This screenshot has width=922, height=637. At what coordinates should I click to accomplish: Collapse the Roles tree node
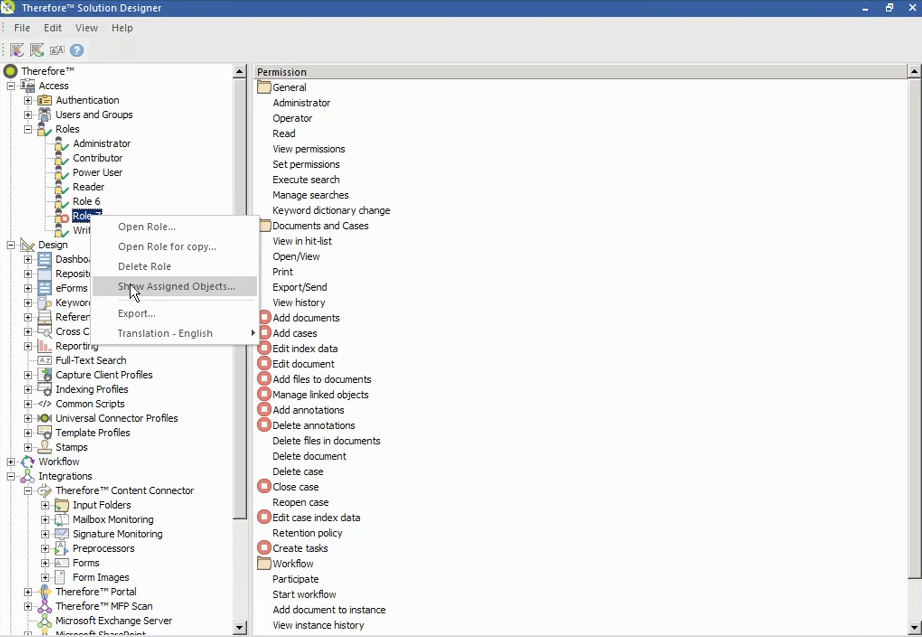[29, 129]
